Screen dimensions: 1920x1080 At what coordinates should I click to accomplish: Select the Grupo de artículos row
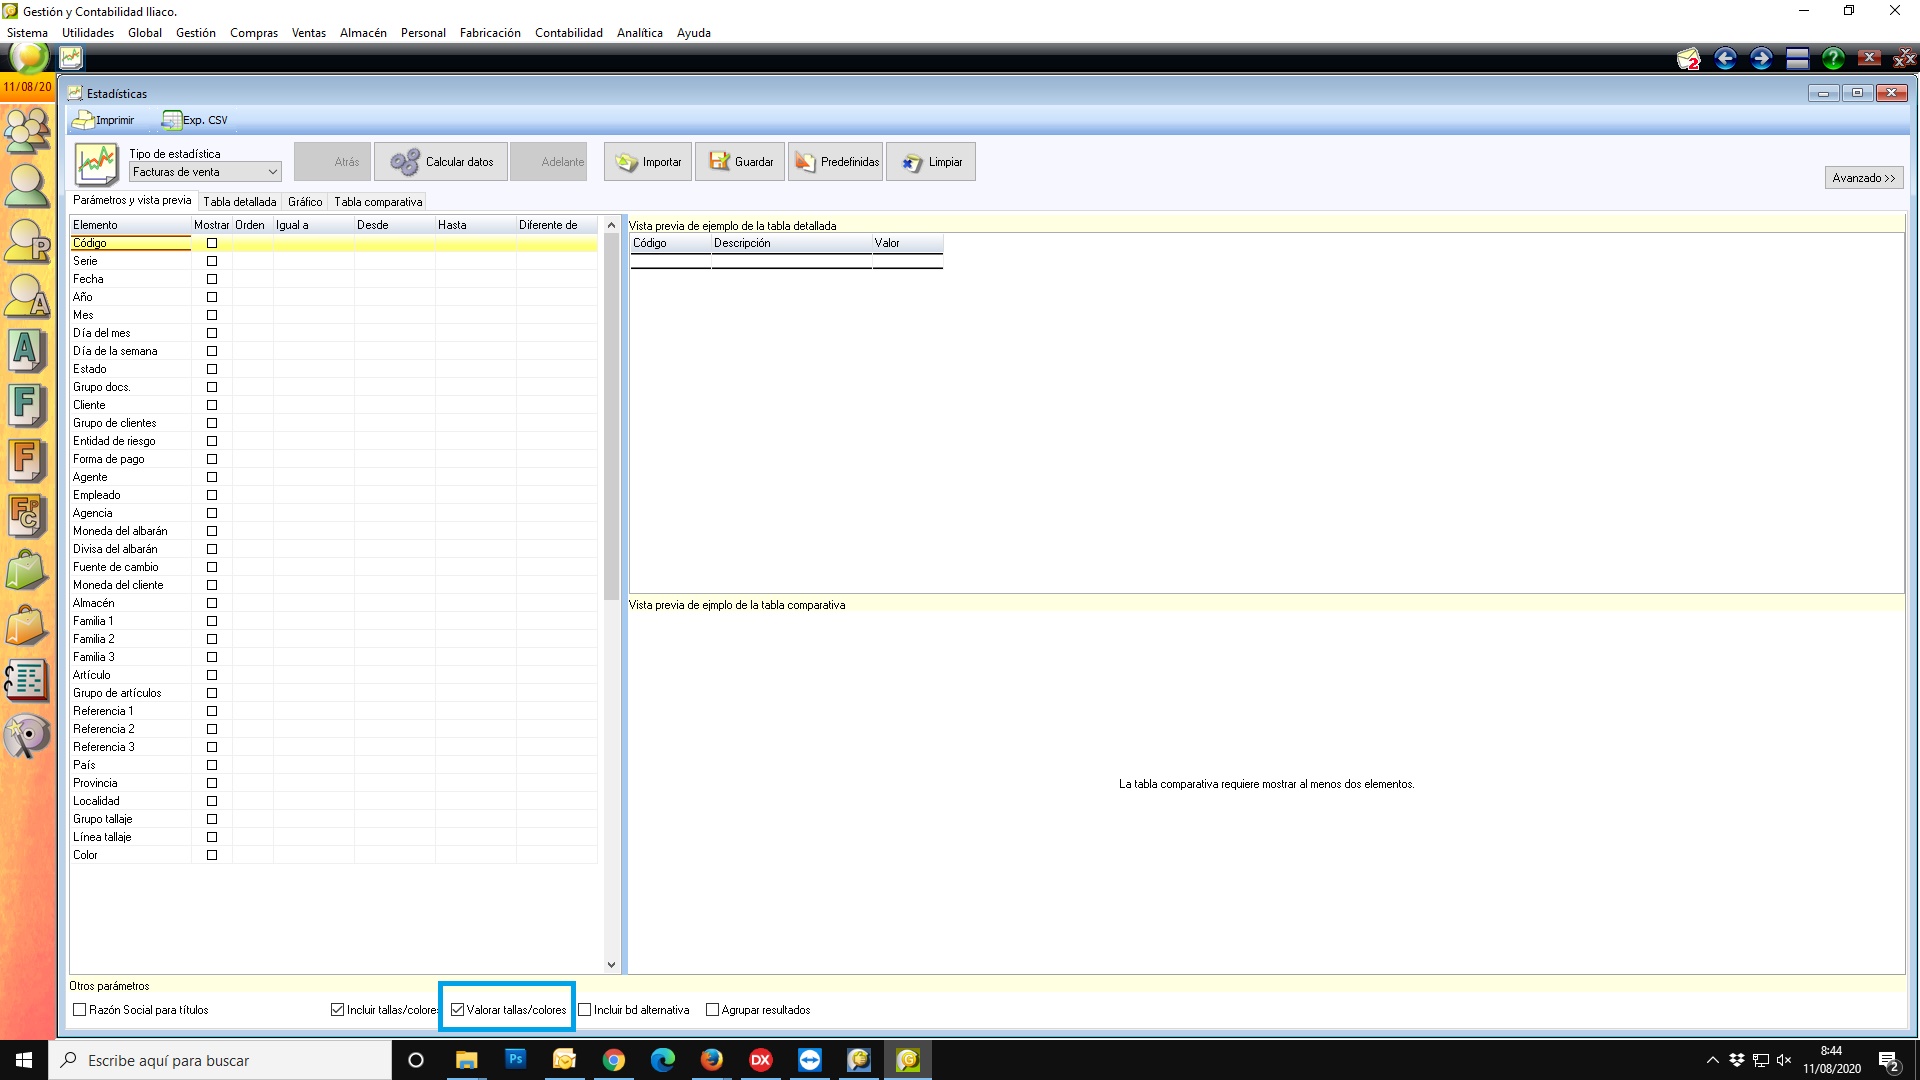[x=333, y=693]
